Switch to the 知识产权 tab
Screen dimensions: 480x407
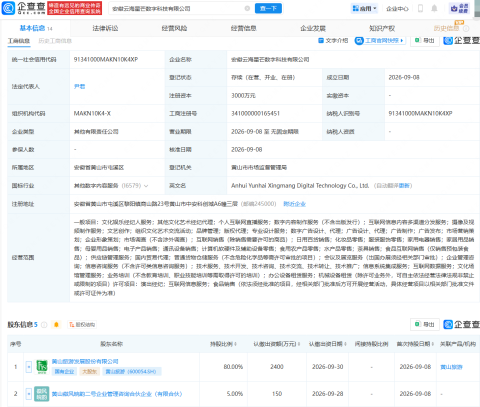382,28
